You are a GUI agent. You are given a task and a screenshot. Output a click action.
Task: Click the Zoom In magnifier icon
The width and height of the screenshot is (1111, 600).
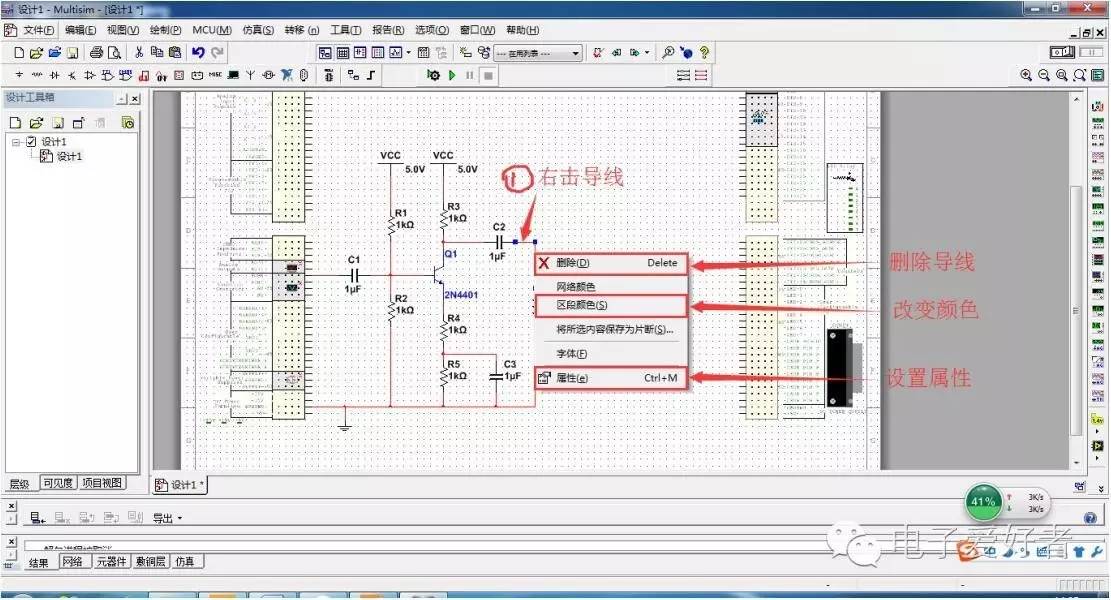[x=1026, y=75]
